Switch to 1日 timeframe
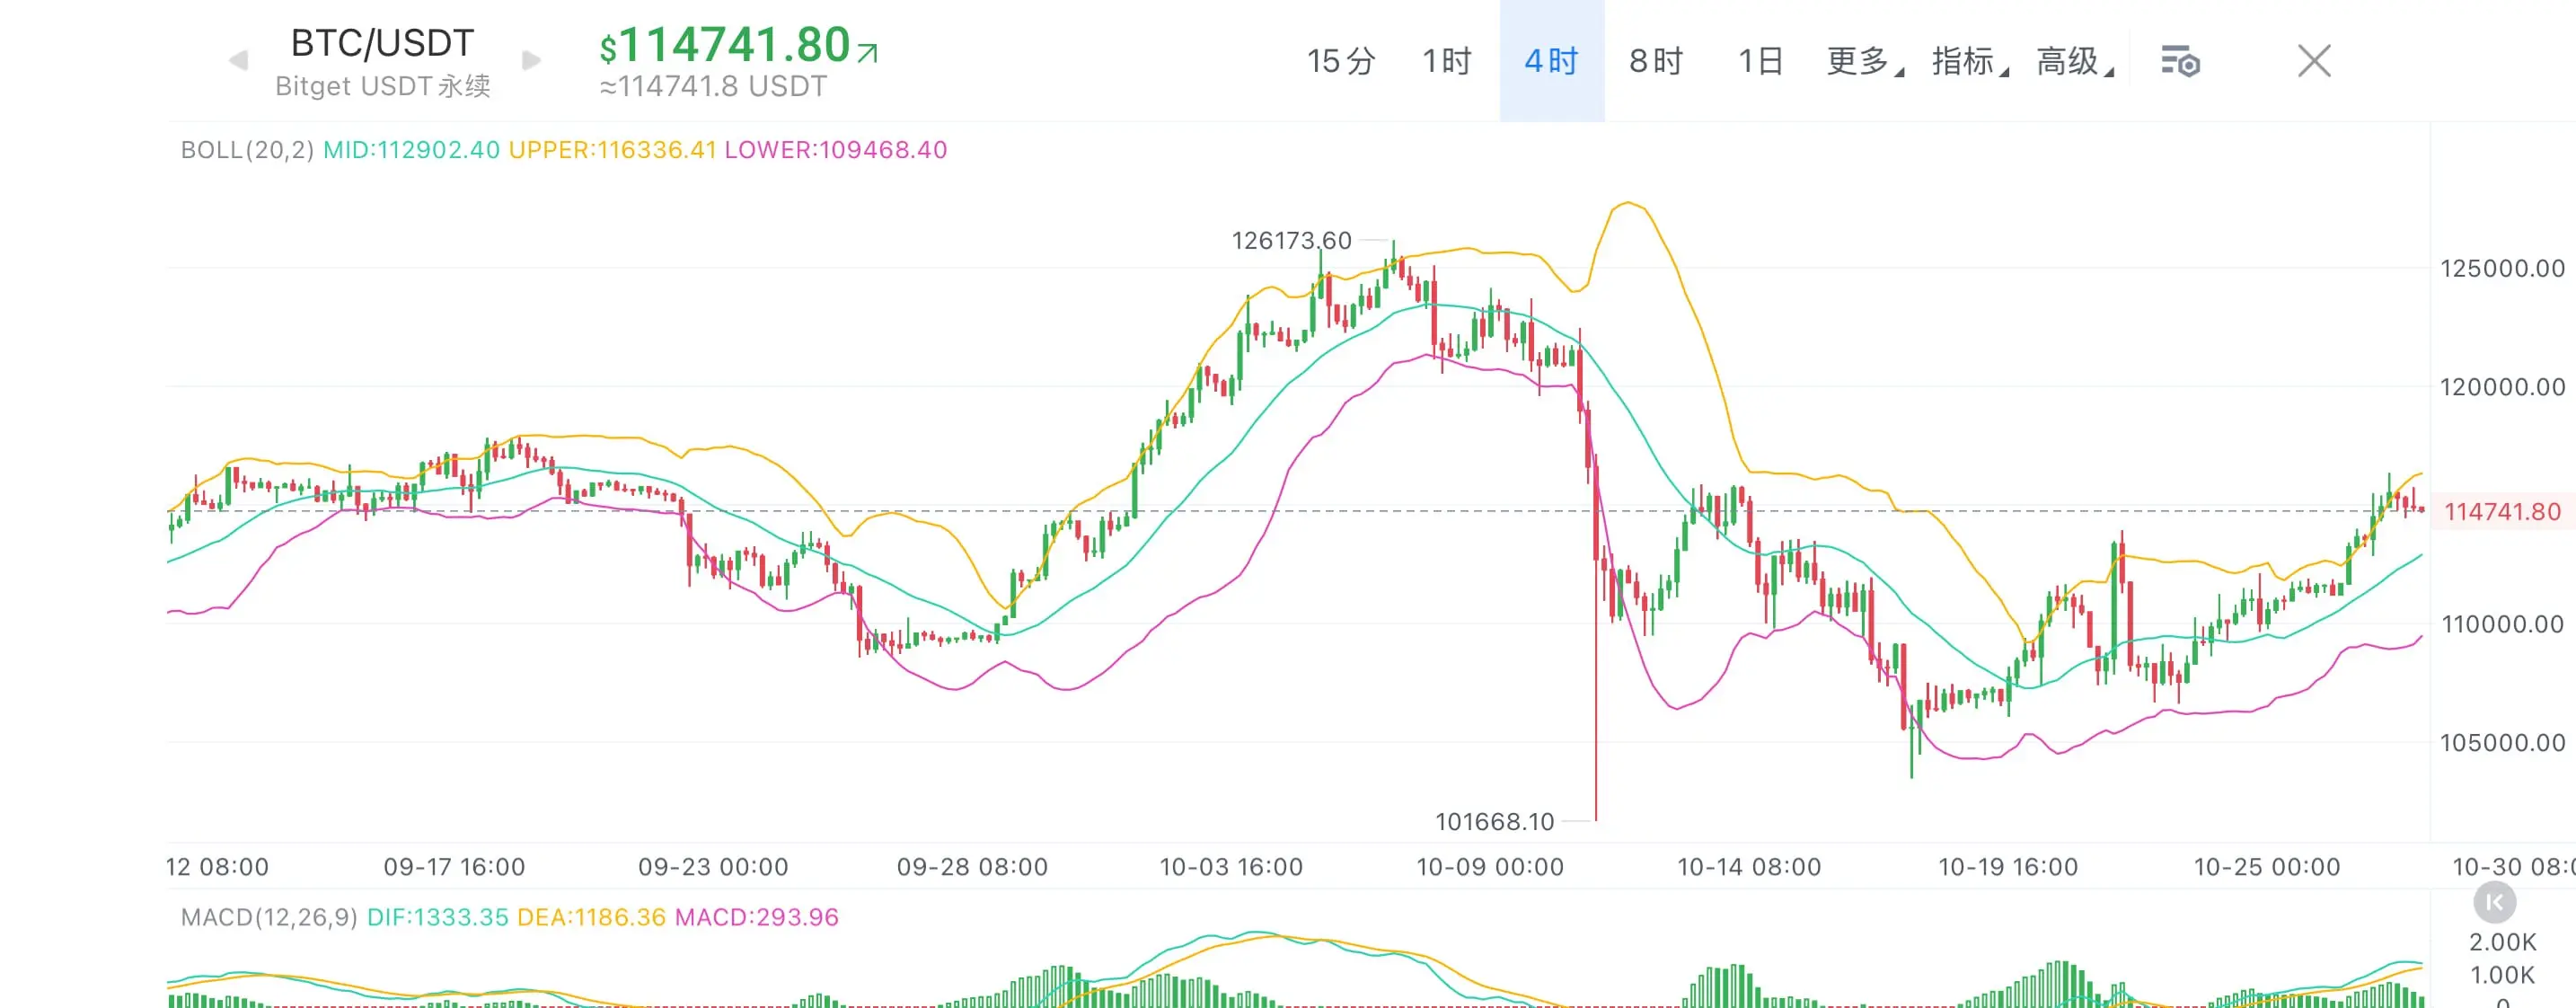Image resolution: width=2576 pixels, height=1008 pixels. (1760, 62)
